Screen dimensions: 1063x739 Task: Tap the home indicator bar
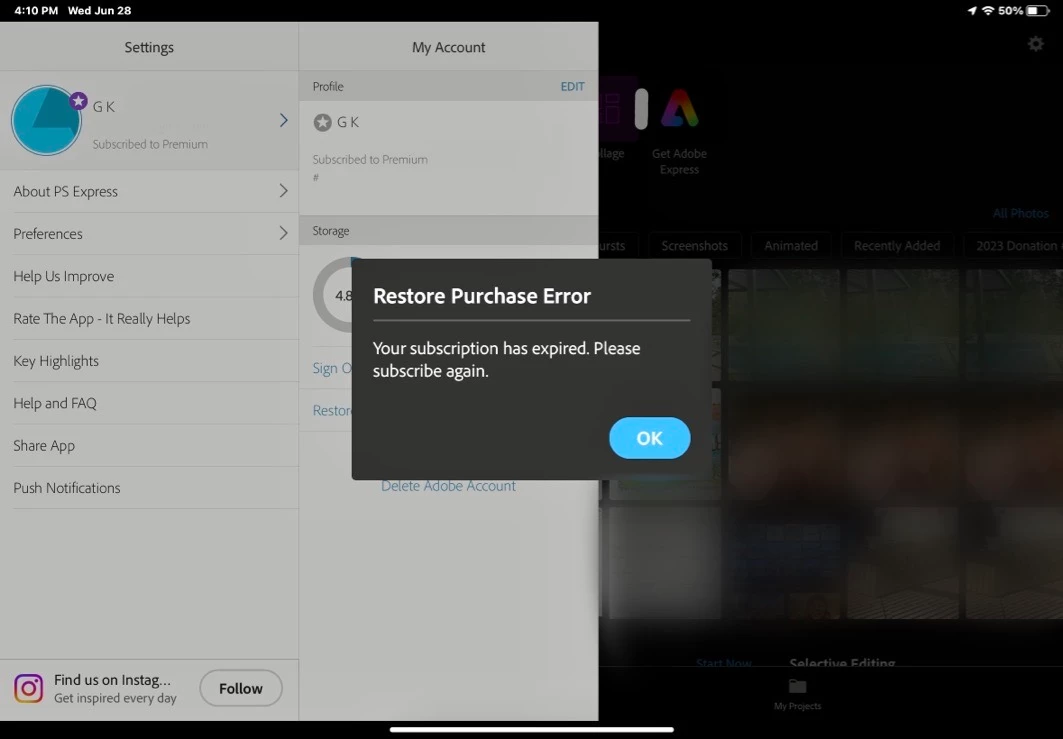tap(532, 730)
